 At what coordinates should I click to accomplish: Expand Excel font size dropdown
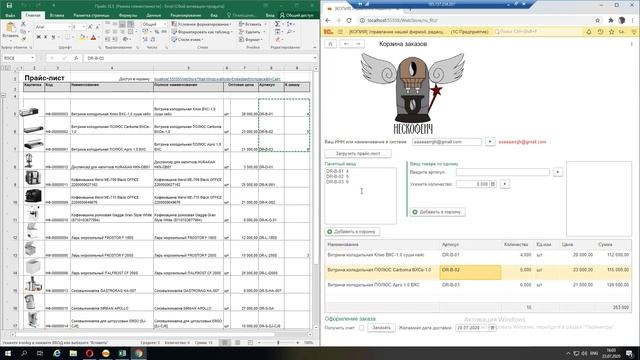pos(84,27)
